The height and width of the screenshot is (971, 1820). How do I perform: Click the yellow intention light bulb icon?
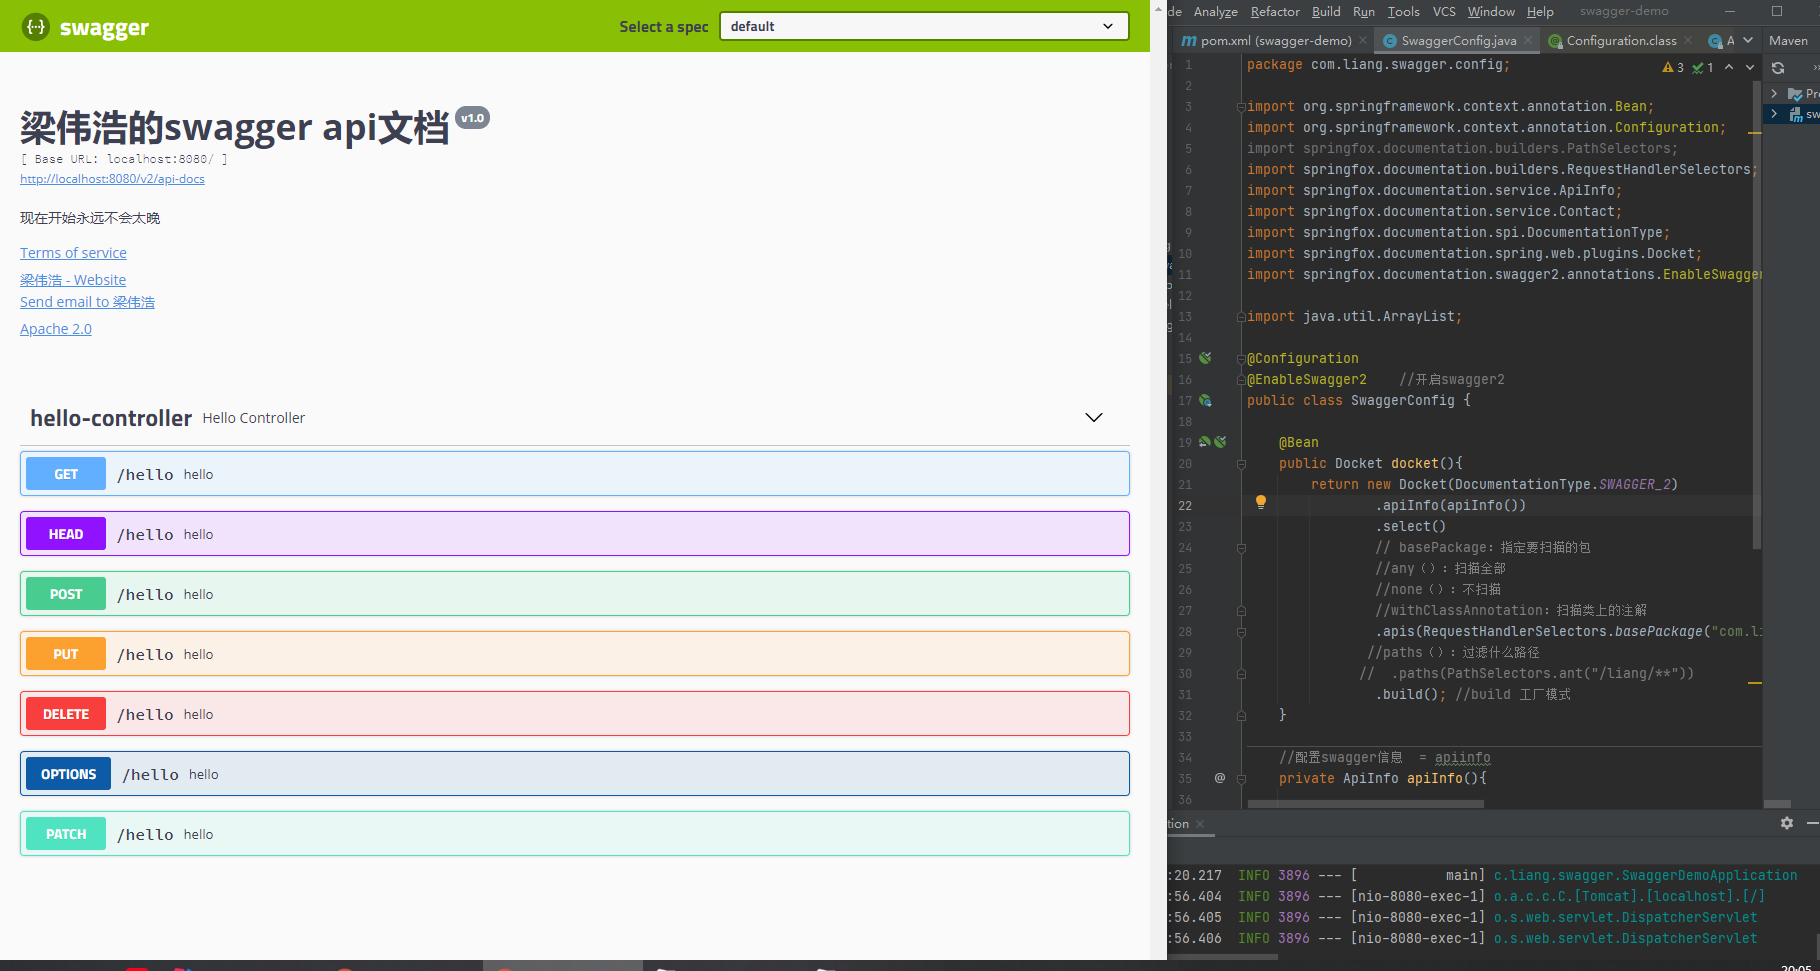click(1261, 502)
